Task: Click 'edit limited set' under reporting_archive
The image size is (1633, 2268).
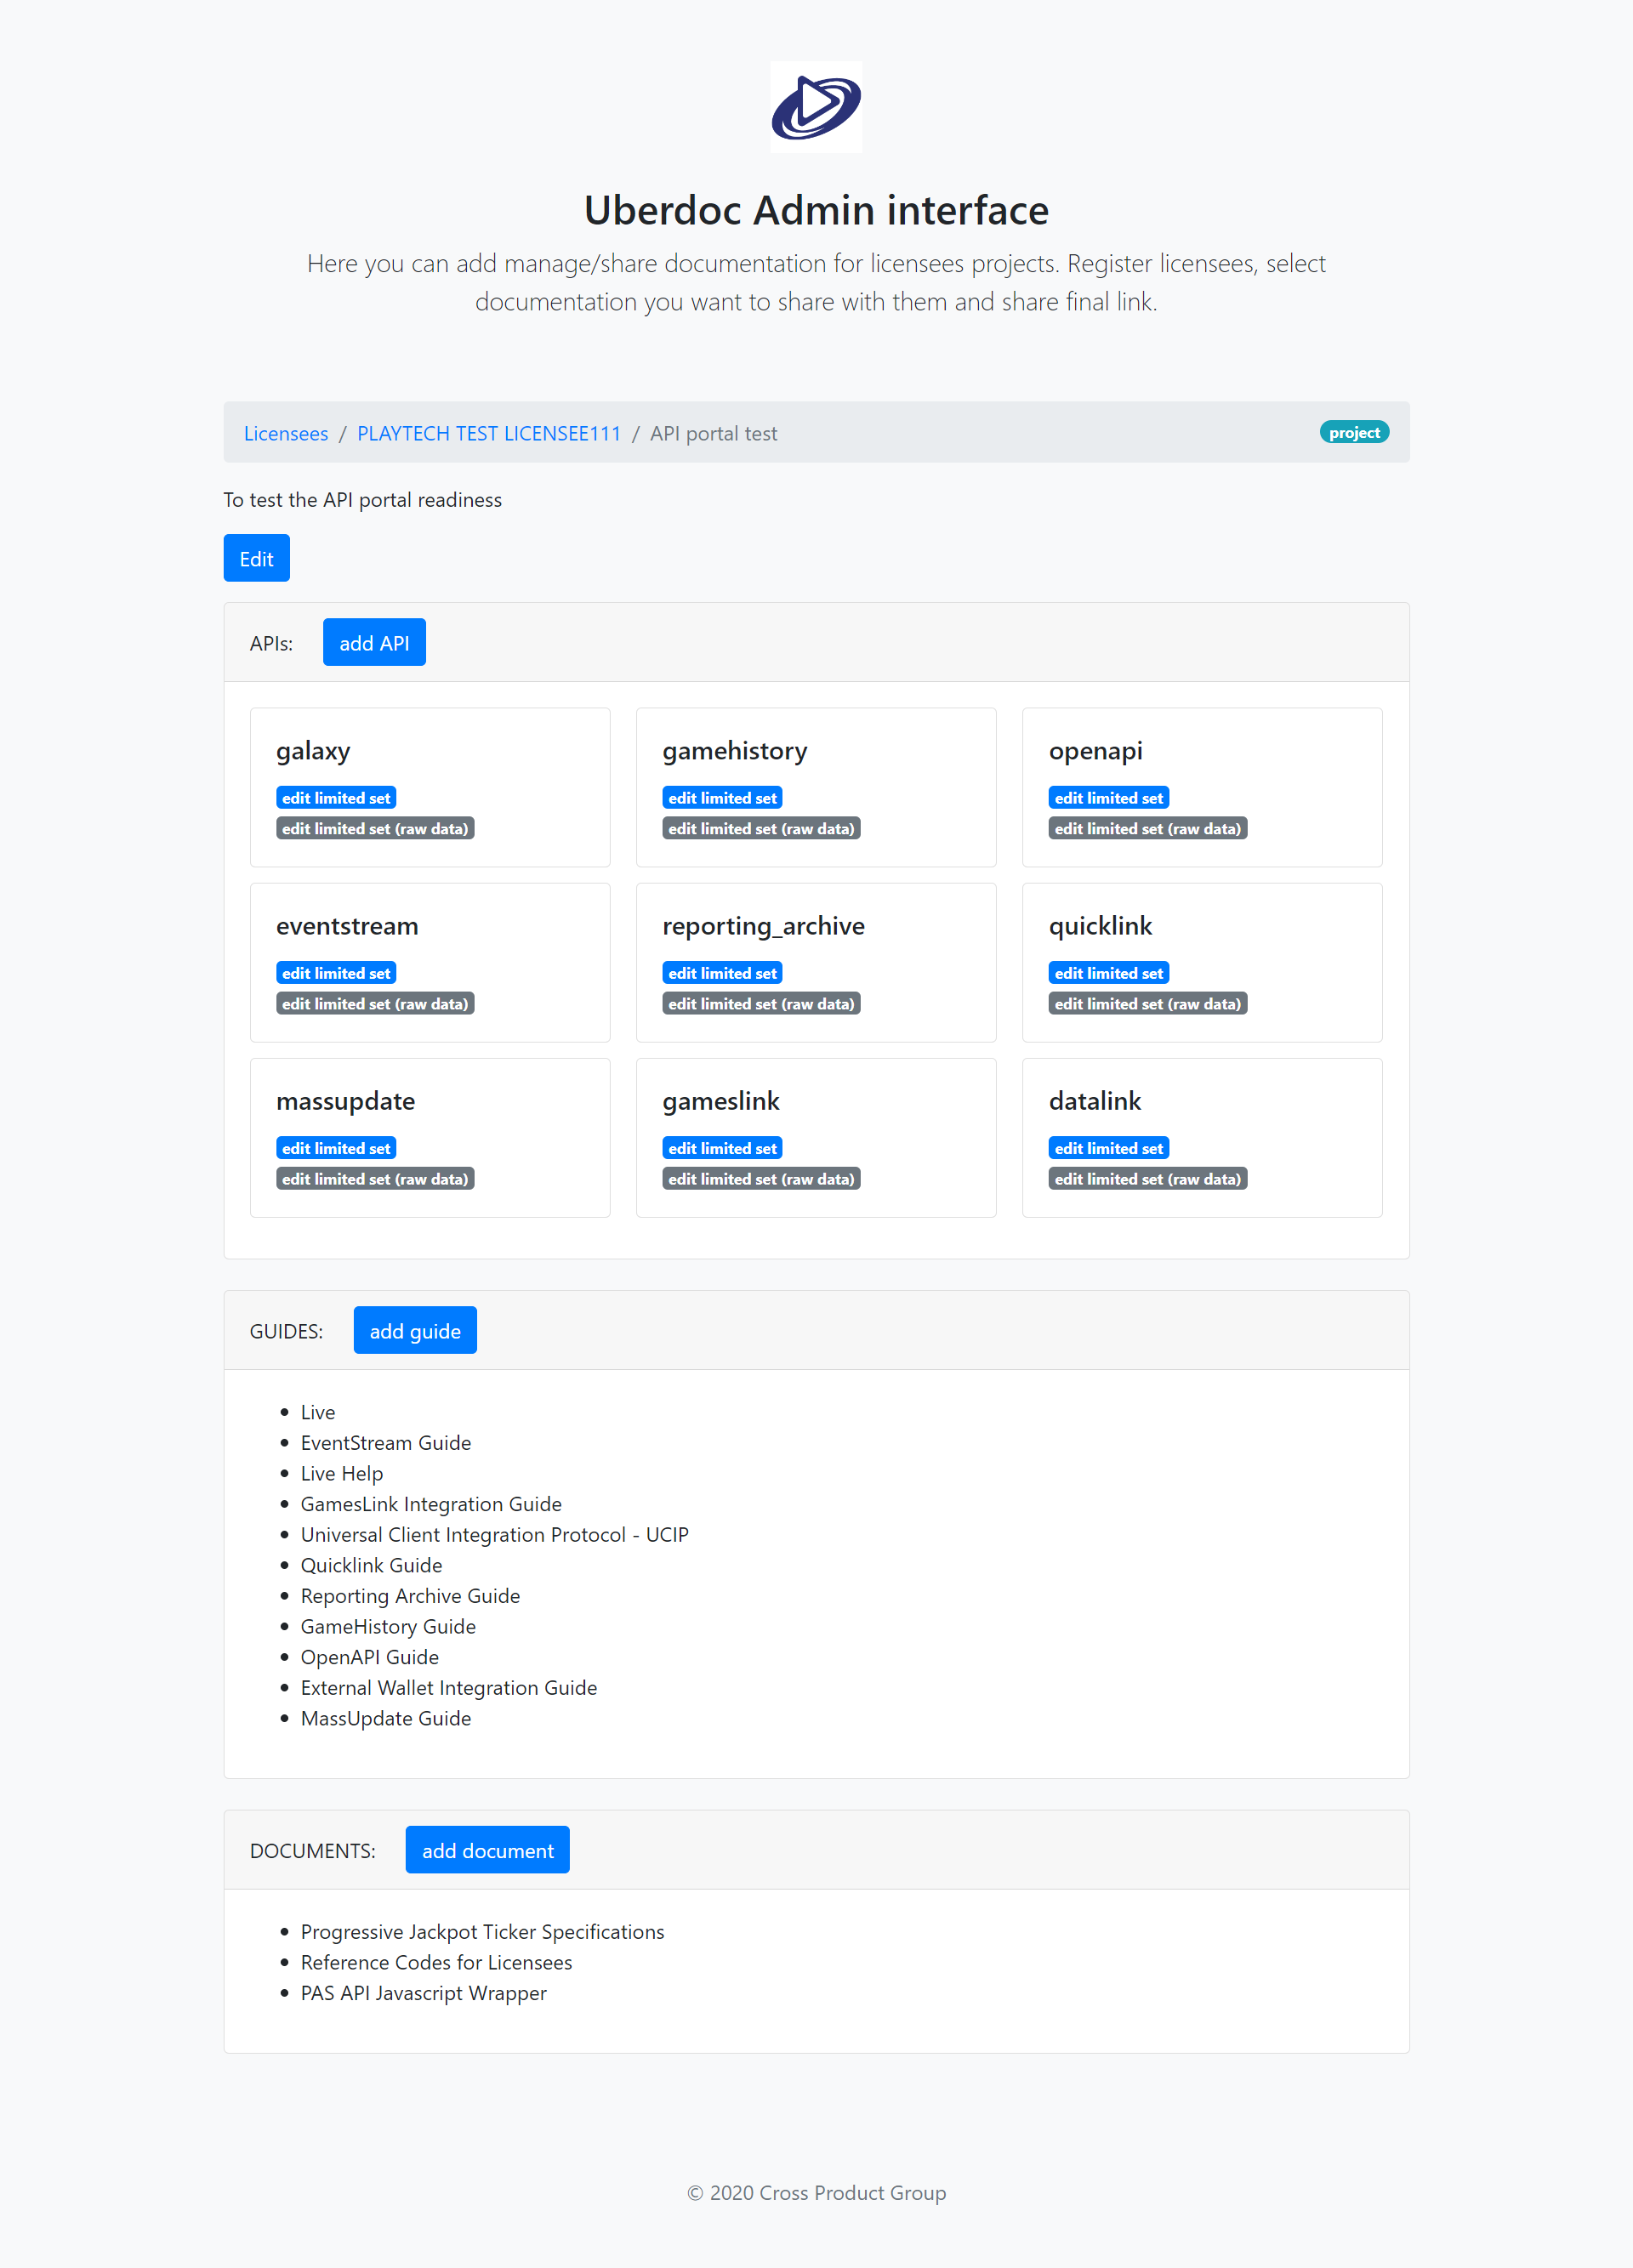Action: pyautogui.click(x=722, y=973)
